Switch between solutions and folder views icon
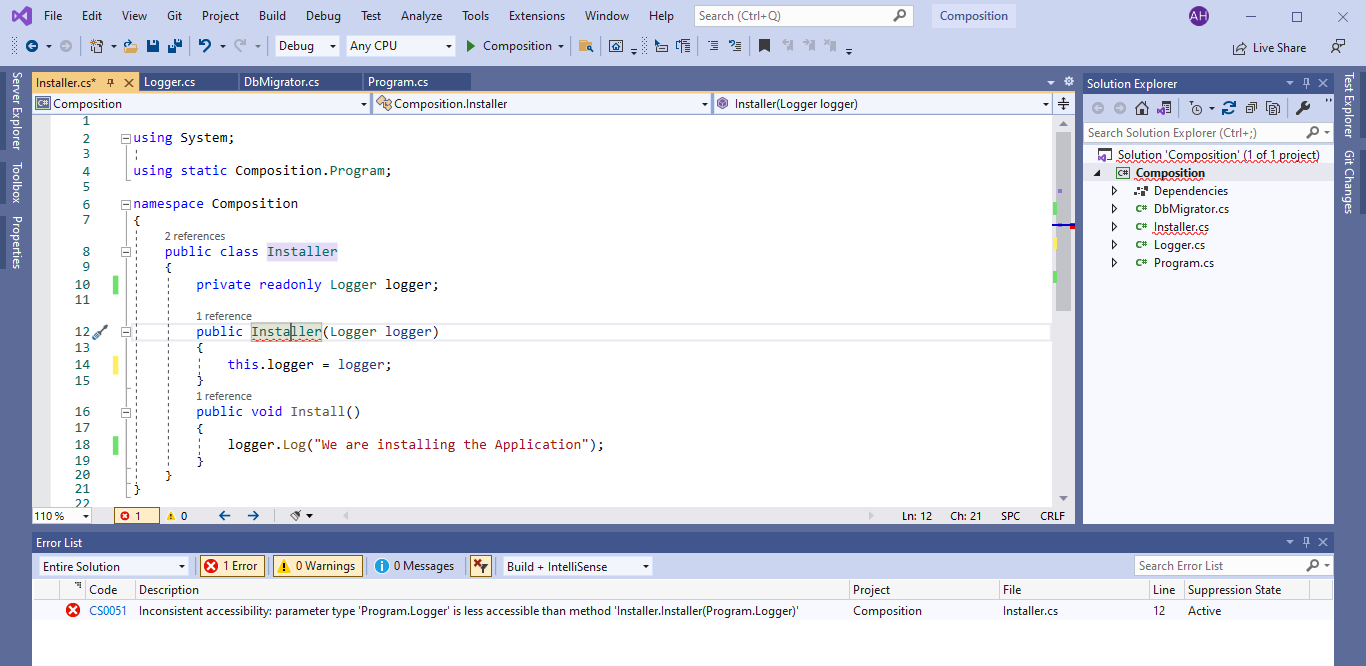This screenshot has width=1366, height=666. [x=1164, y=108]
